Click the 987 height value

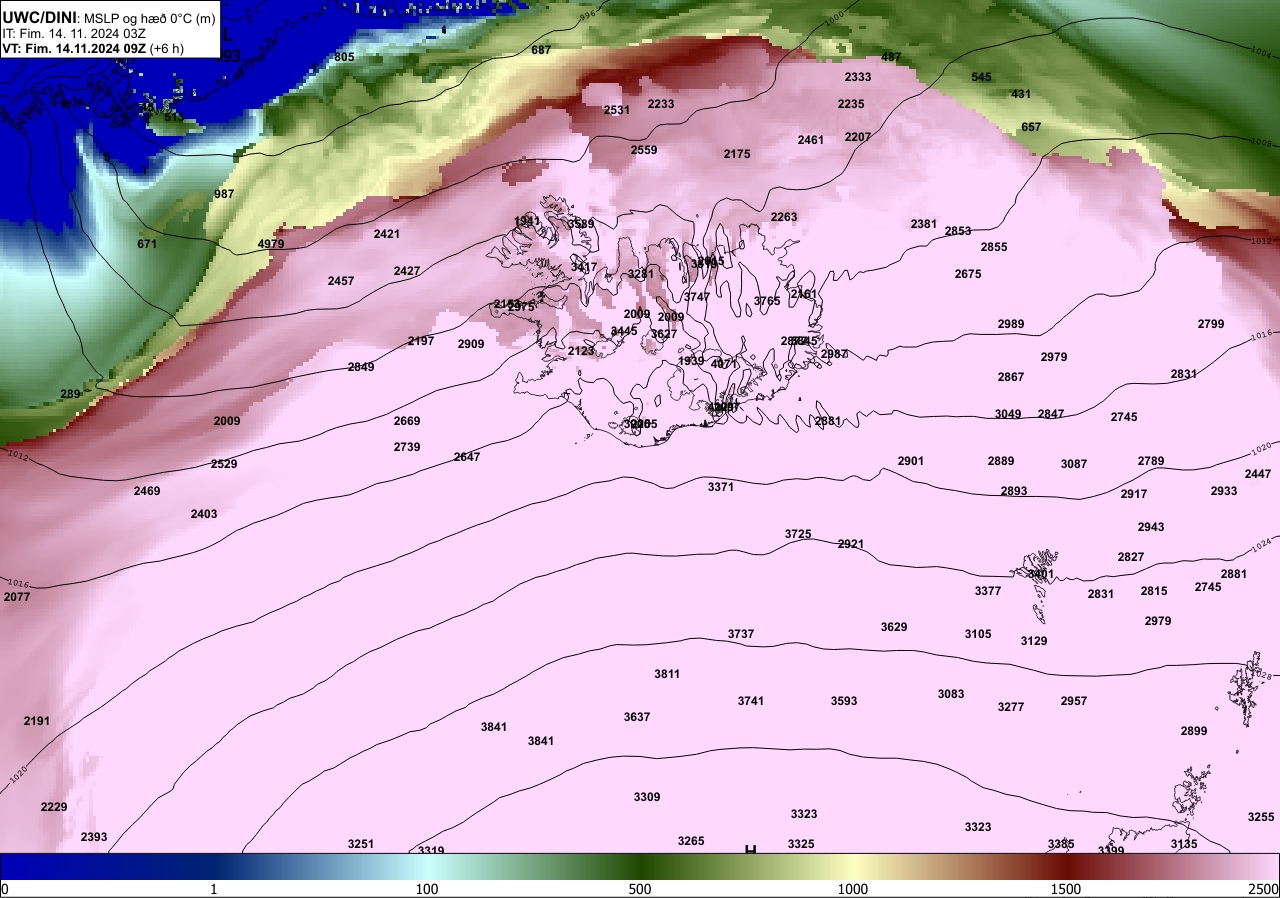pos(224,194)
